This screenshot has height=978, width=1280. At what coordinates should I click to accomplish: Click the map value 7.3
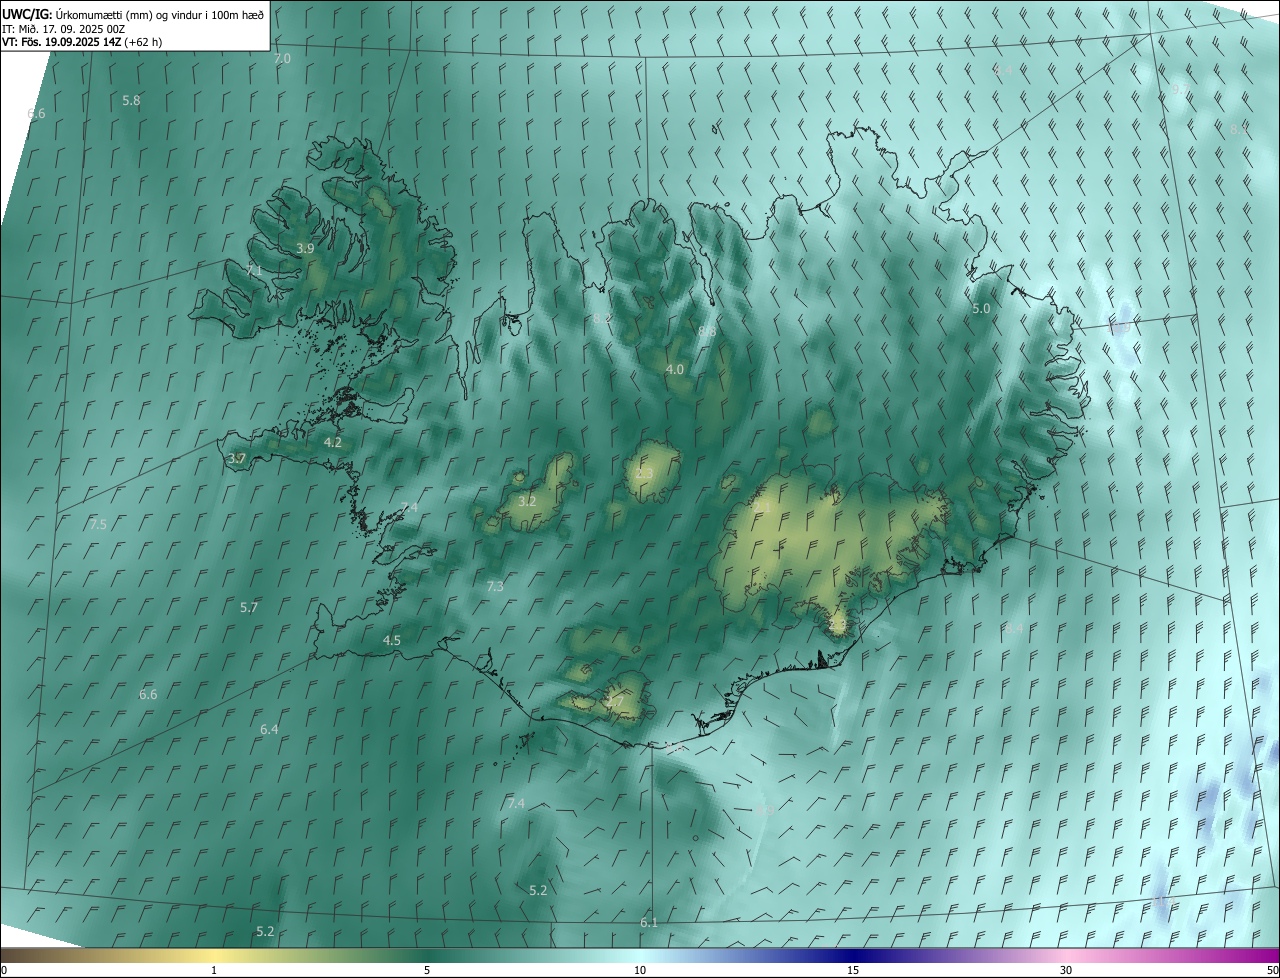[x=495, y=586]
